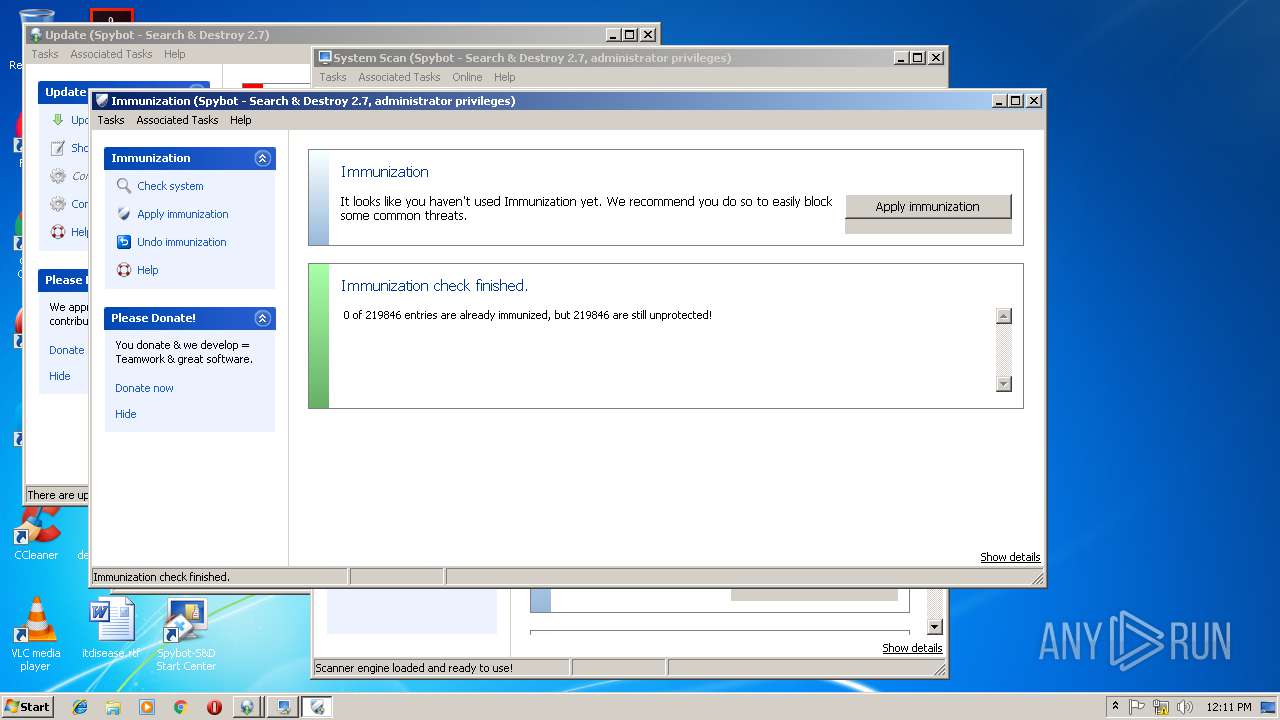Image resolution: width=1280 pixels, height=720 pixels.
Task: Open Help menu in Immunization window
Action: [240, 120]
